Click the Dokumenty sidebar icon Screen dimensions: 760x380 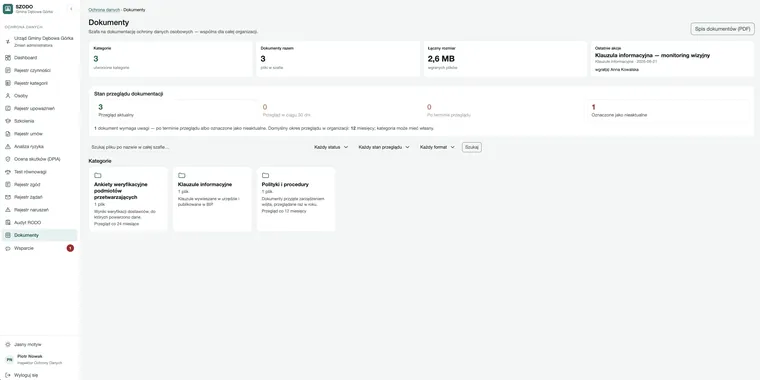click(x=8, y=235)
